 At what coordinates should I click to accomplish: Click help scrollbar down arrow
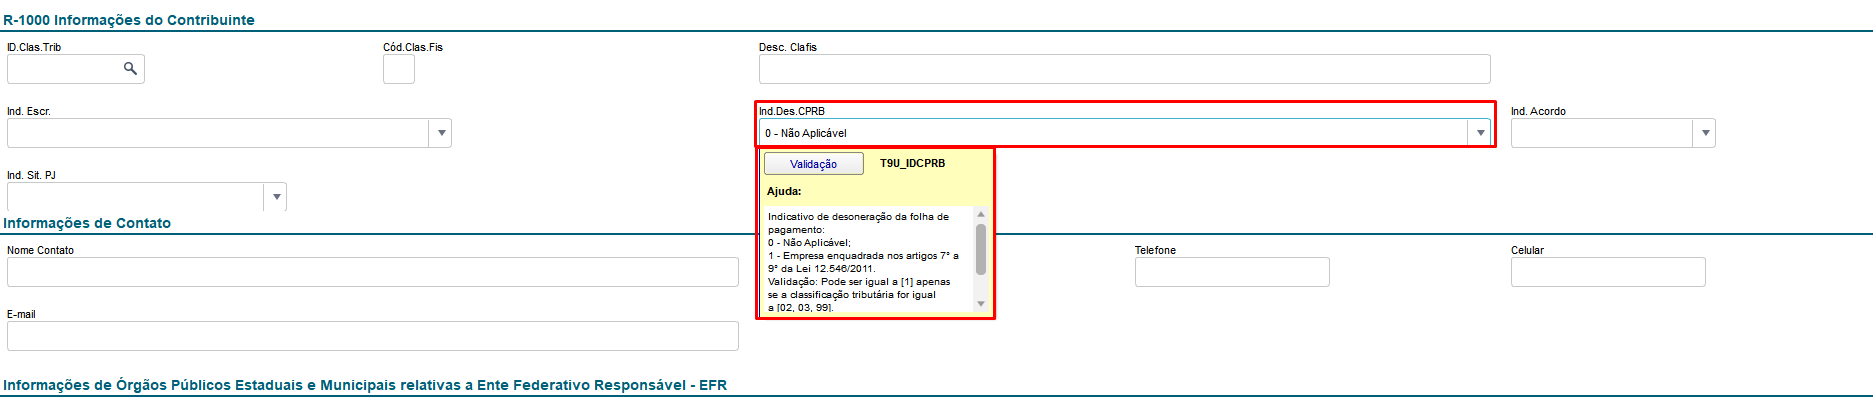pos(981,304)
